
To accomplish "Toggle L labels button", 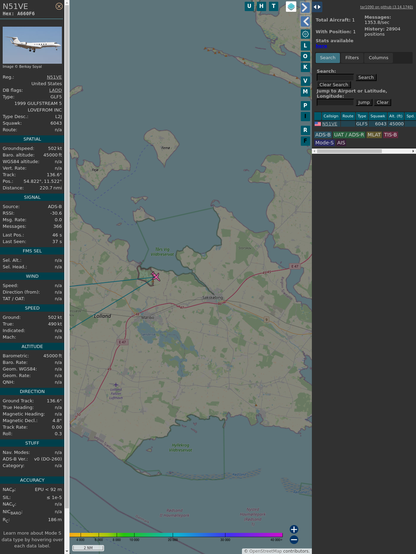I will tap(305, 45).
